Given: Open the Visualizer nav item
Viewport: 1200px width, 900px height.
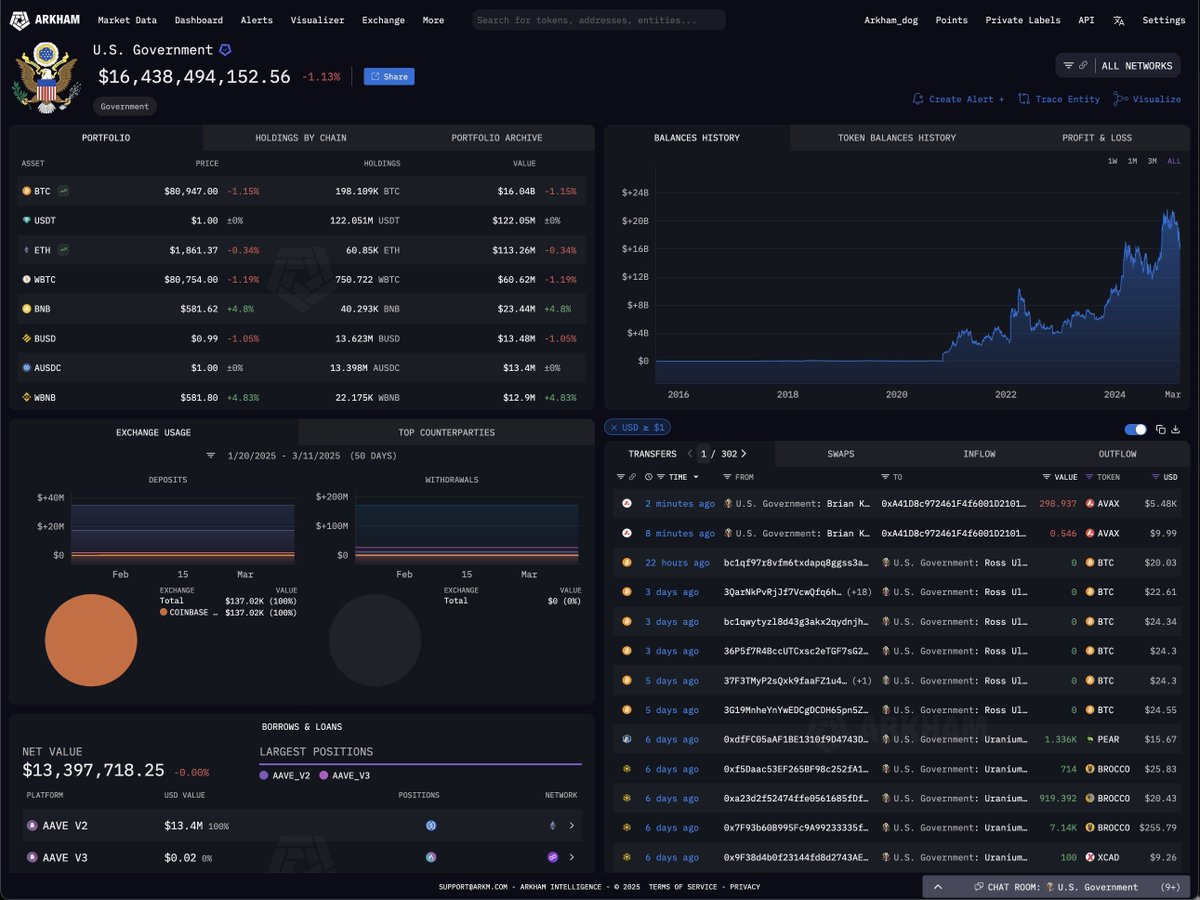Looking at the screenshot, I should (x=317, y=20).
